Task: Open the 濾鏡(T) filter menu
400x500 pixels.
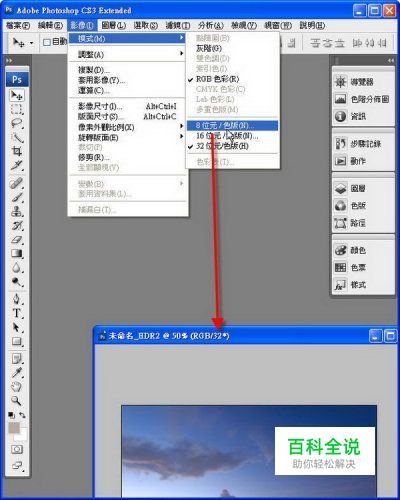Action: [178, 25]
